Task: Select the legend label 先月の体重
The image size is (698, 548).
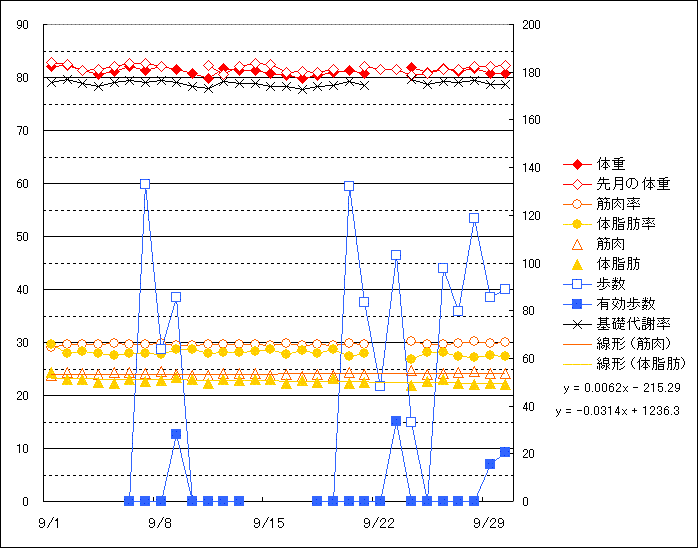Action: [633, 184]
